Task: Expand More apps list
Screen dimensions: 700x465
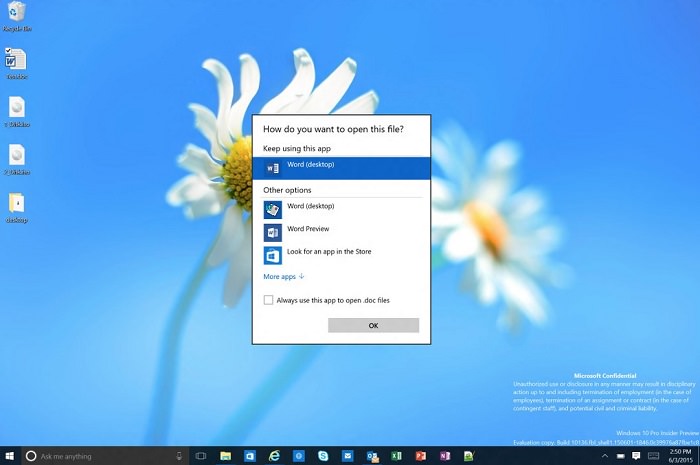Action: pos(284,277)
